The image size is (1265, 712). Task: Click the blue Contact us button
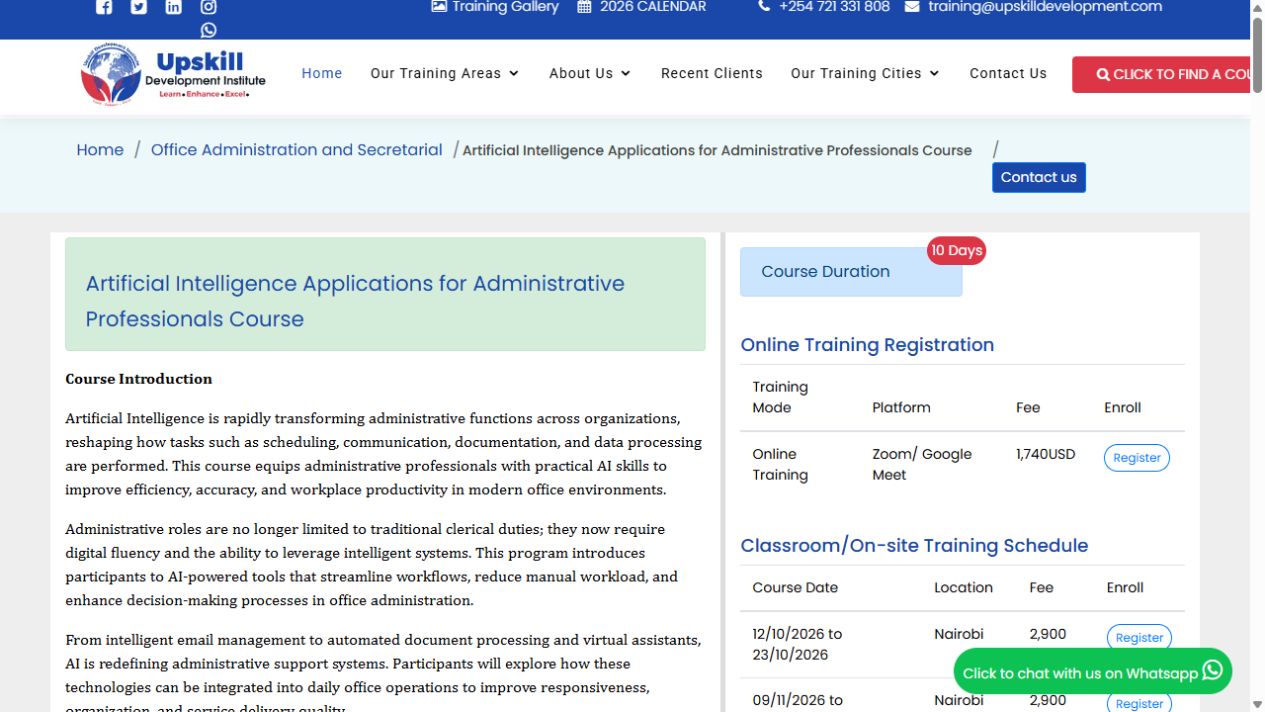click(x=1039, y=177)
